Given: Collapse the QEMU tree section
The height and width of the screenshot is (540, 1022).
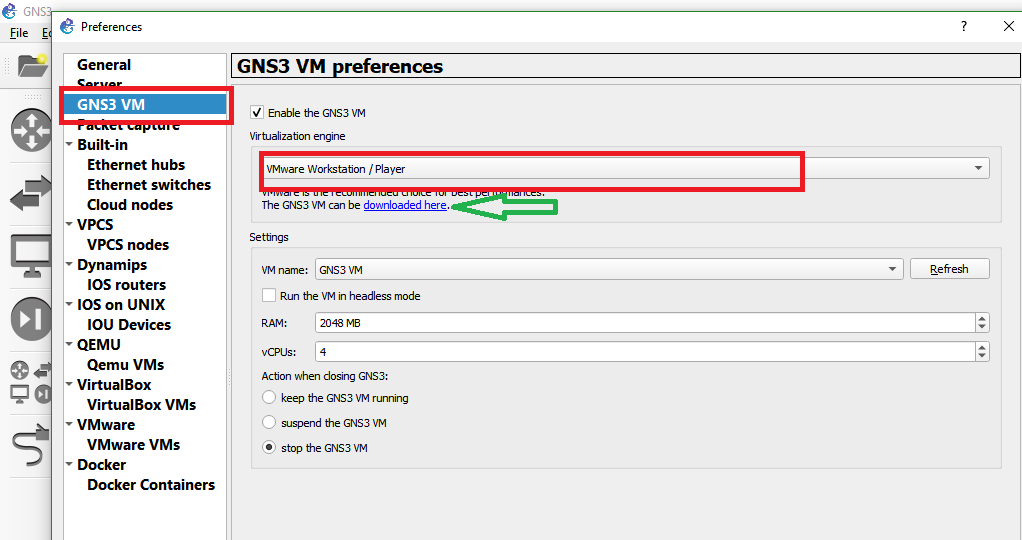Looking at the screenshot, I should pos(69,344).
